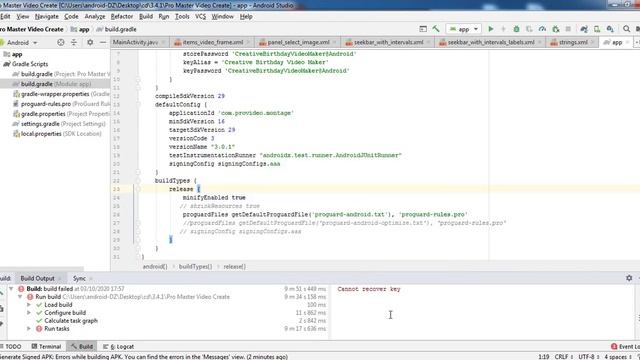Viewport: 640px width, 360px height.
Task: Open the Profile app gauge icon
Action: coord(542,29)
